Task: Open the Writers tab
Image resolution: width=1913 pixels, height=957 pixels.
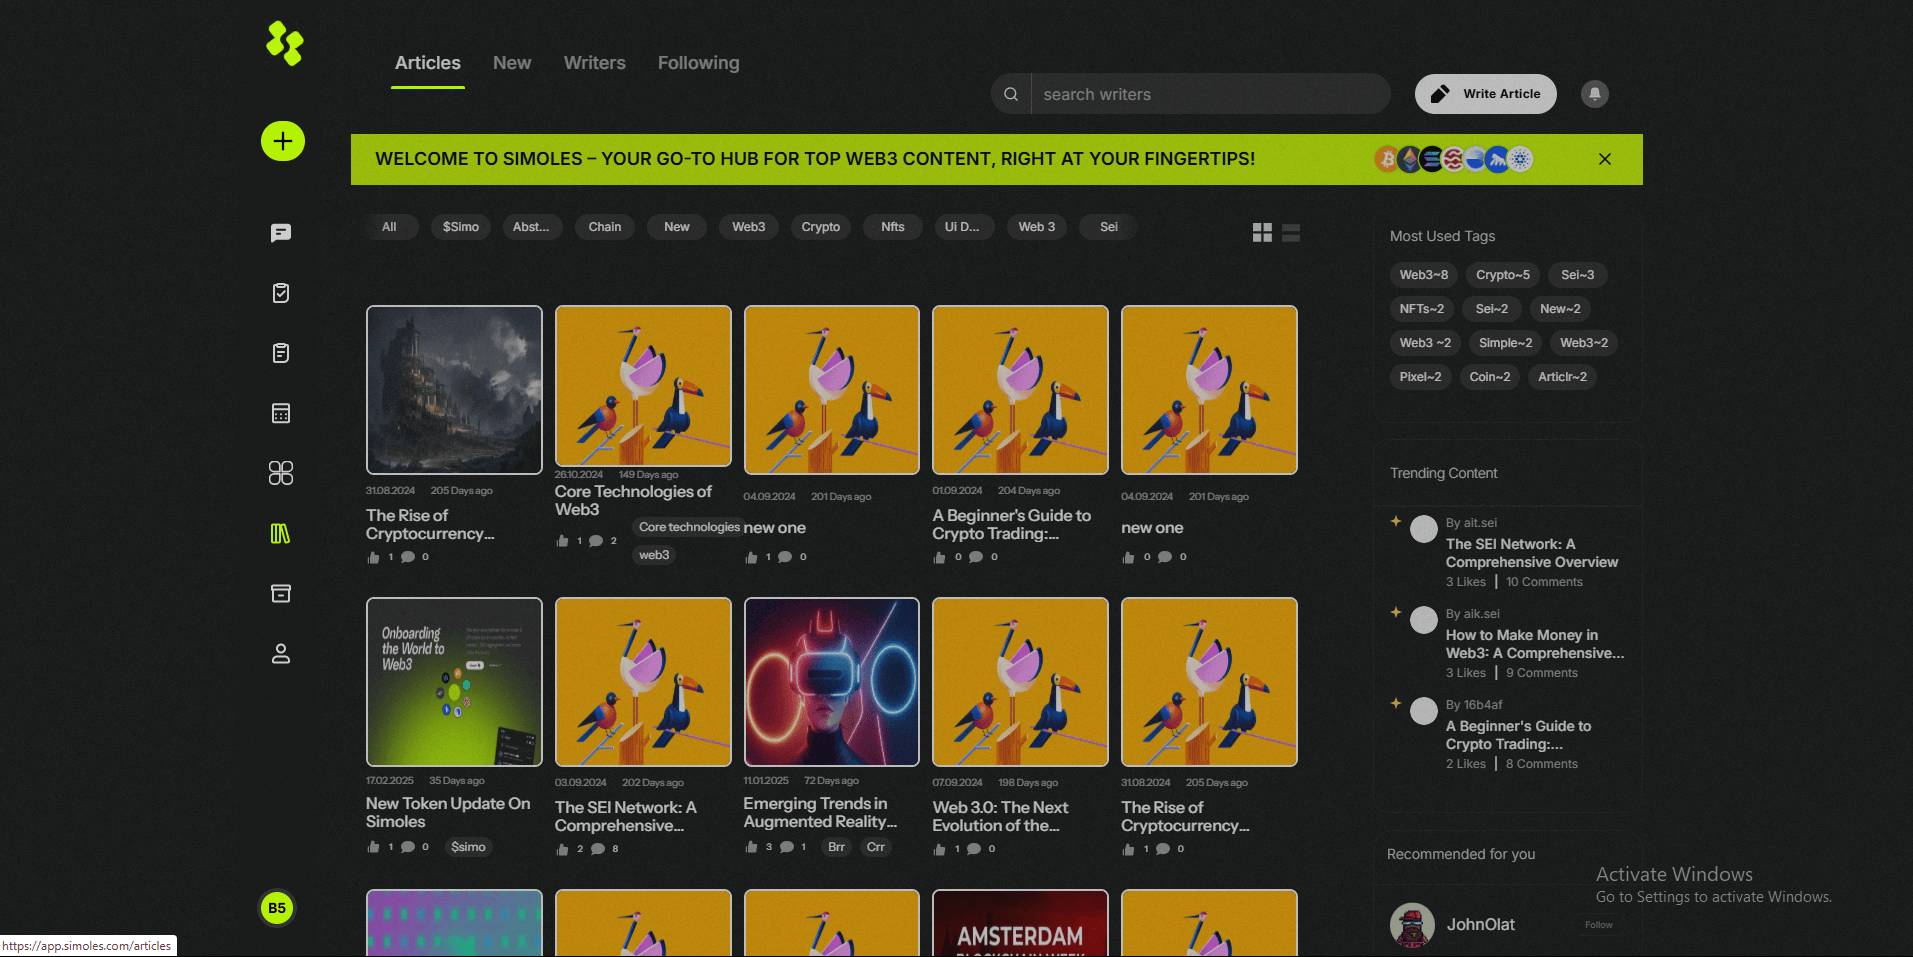Action: tap(594, 63)
